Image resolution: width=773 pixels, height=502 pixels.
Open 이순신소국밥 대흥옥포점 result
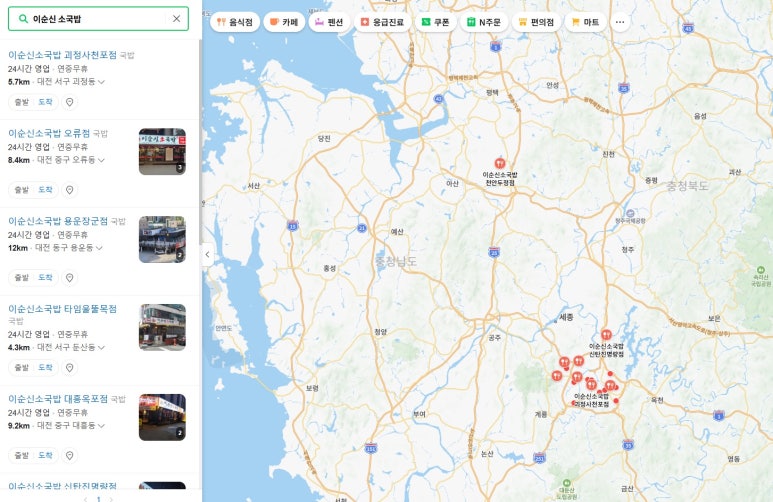58,398
